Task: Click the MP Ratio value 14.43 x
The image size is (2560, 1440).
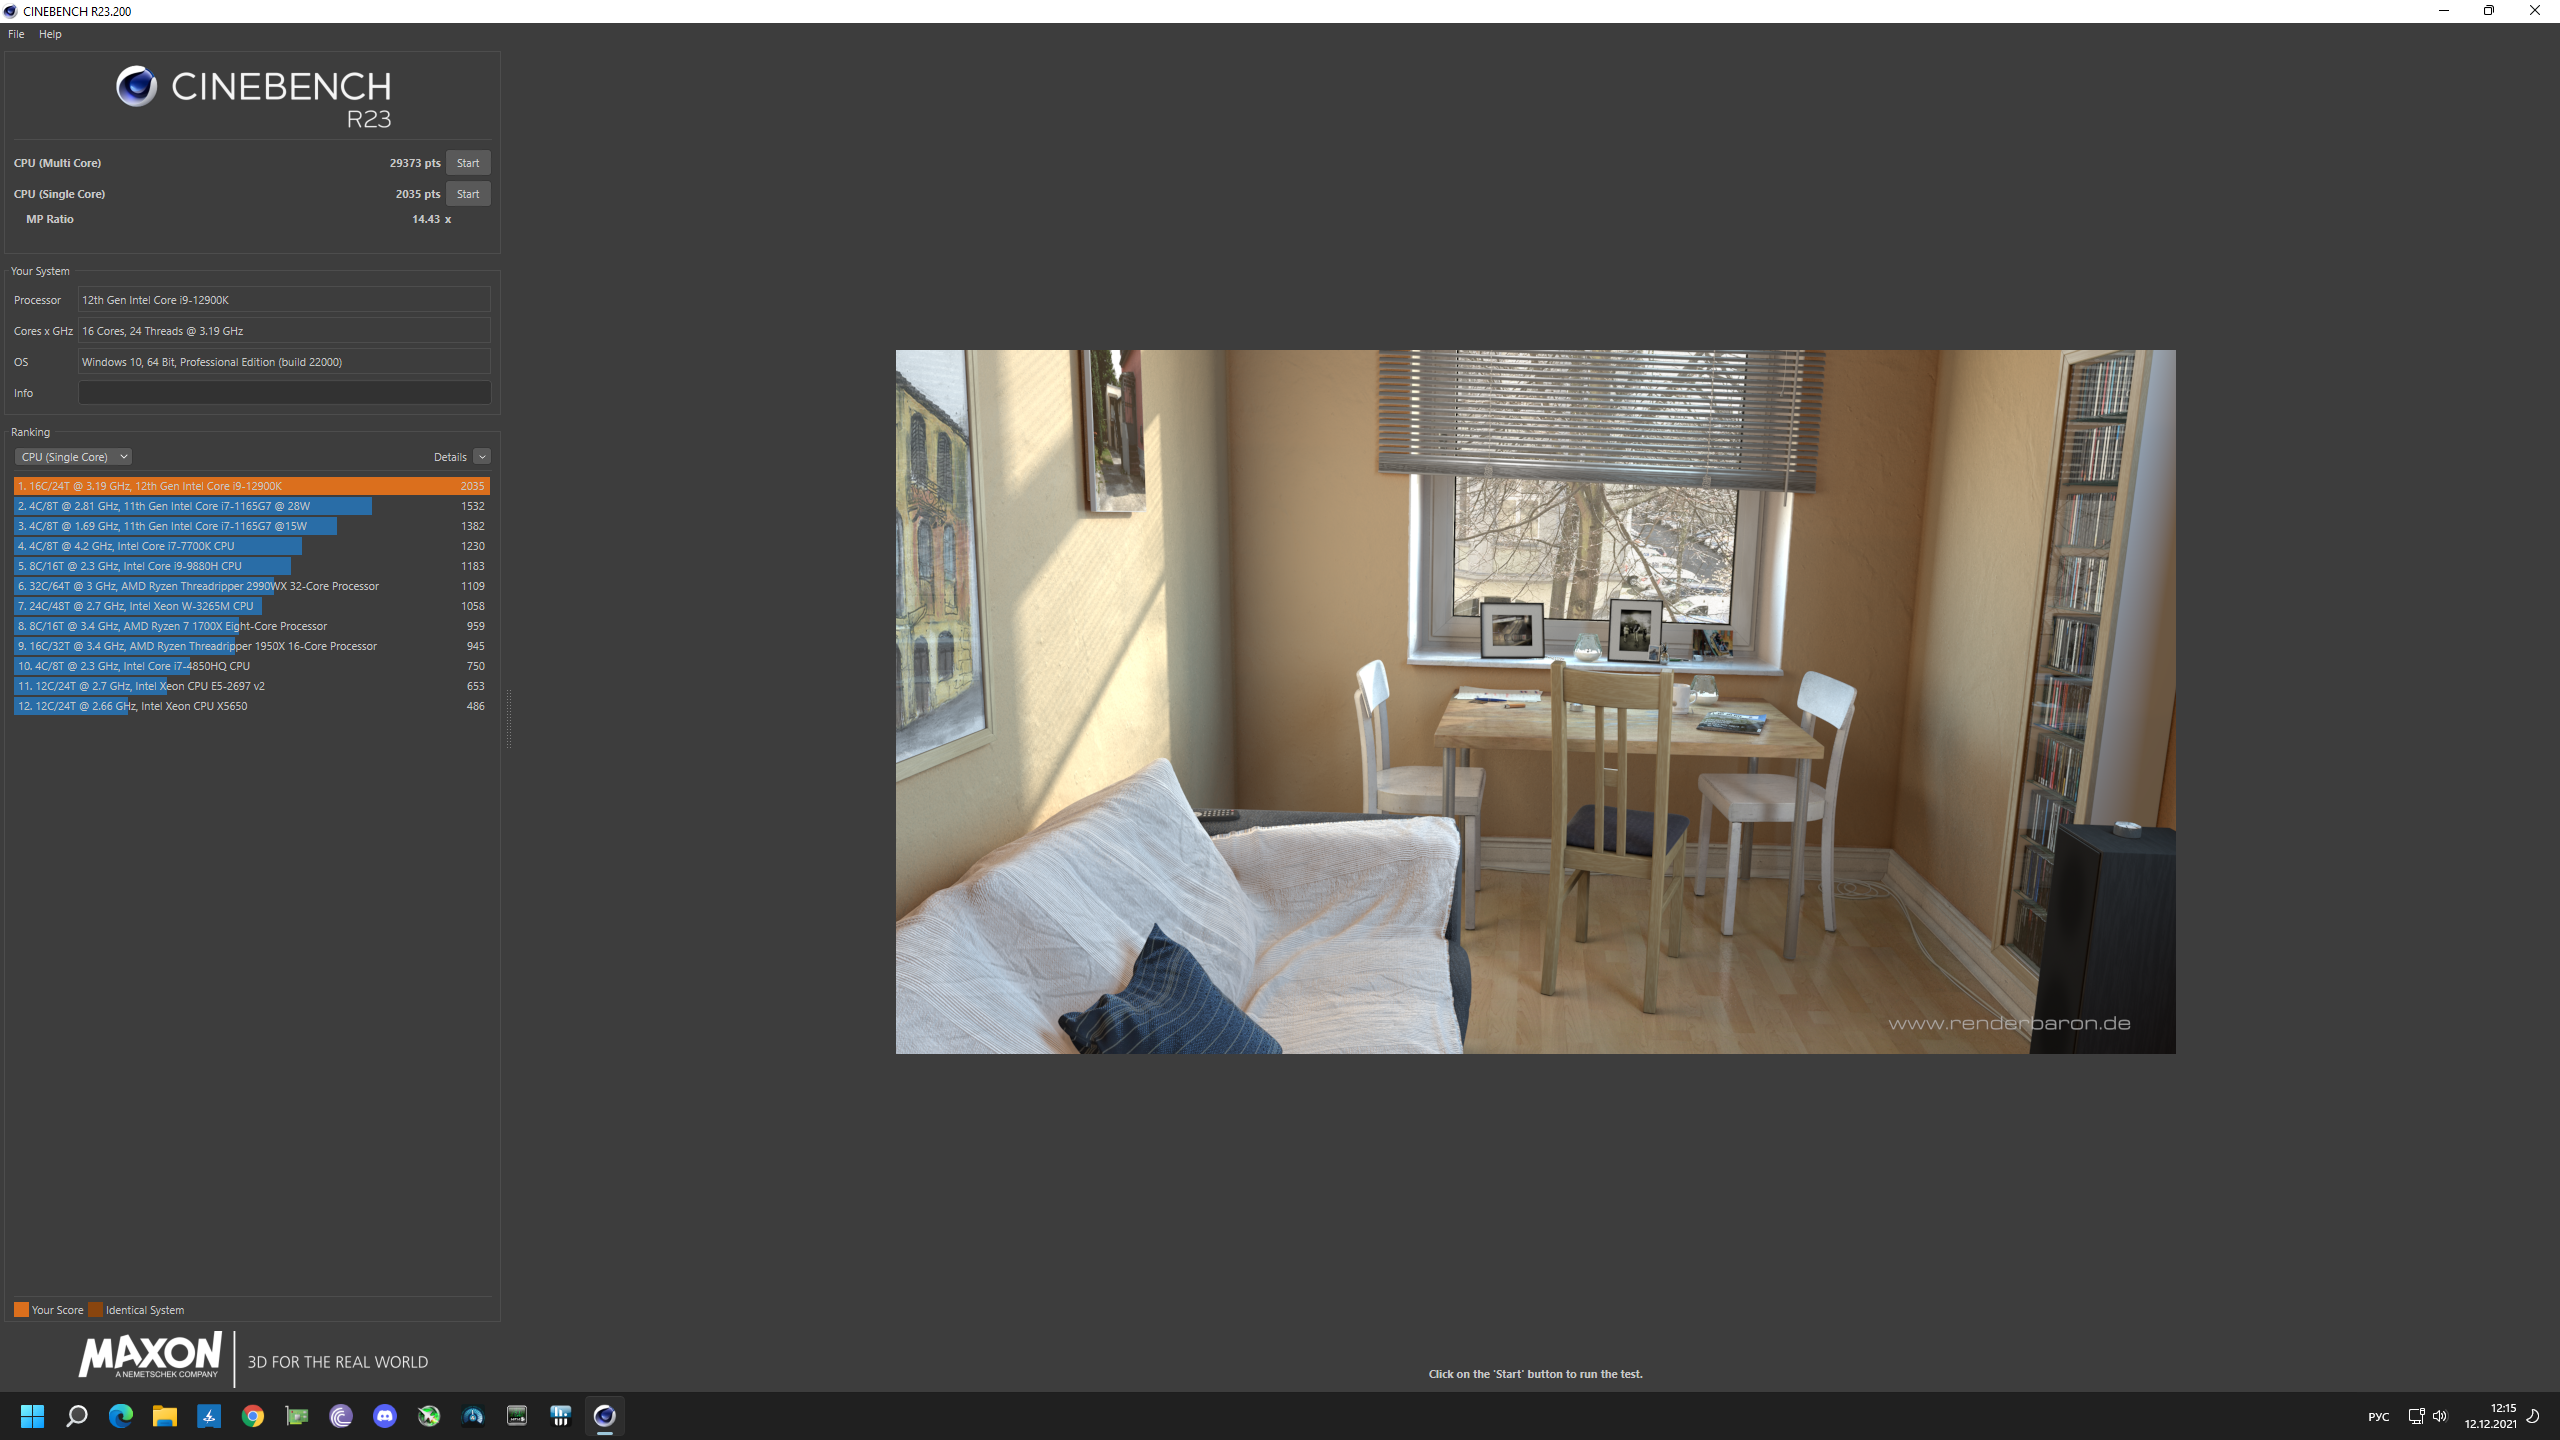Action: coord(431,219)
